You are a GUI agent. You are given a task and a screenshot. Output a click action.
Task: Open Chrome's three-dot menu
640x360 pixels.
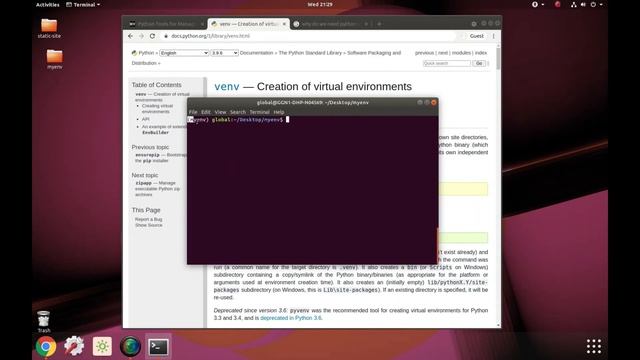tap(493, 36)
